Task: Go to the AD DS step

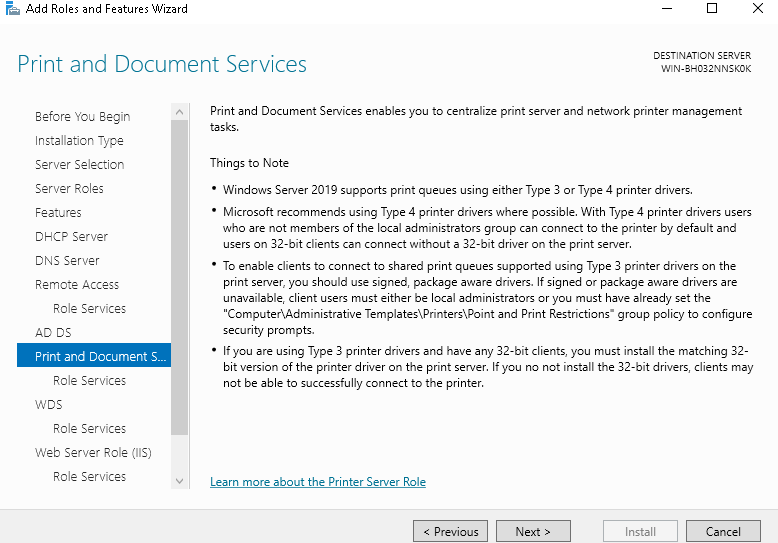Action: click(53, 333)
